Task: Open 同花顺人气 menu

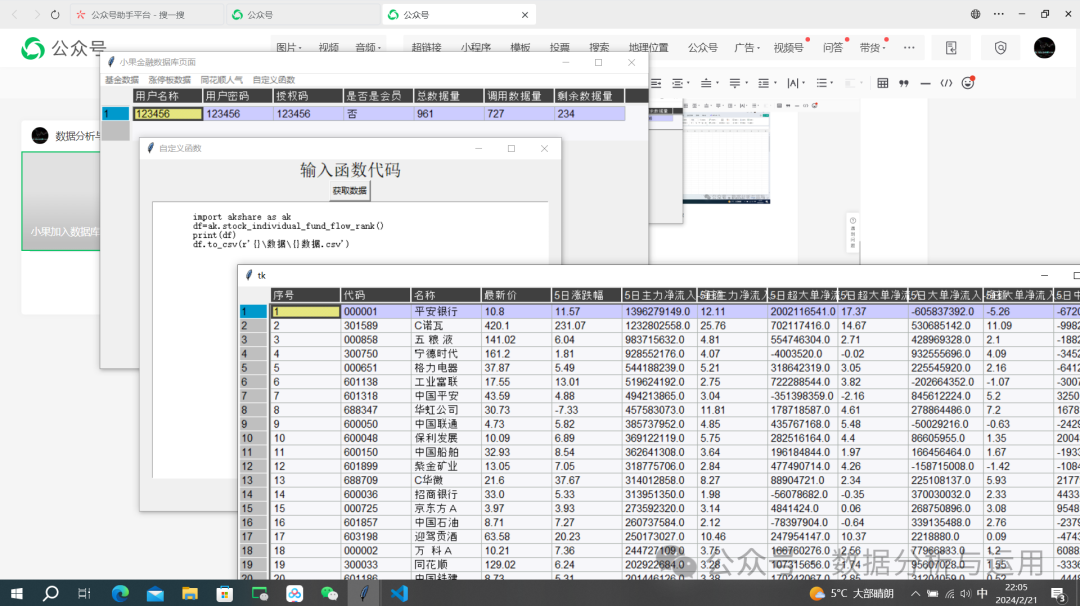Action: [221, 80]
